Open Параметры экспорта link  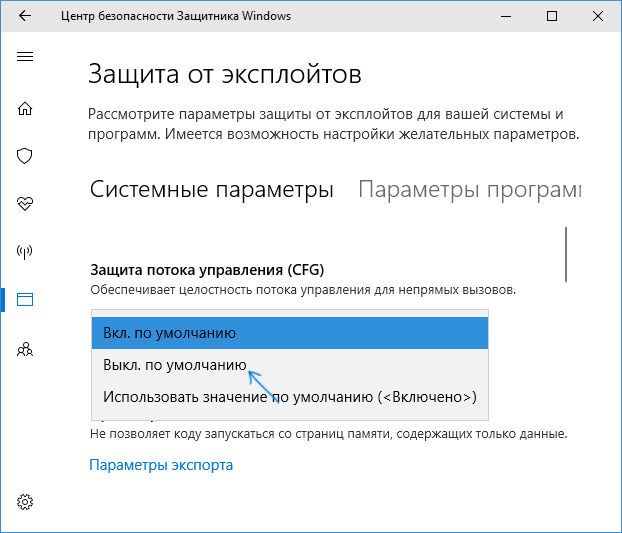(x=161, y=465)
